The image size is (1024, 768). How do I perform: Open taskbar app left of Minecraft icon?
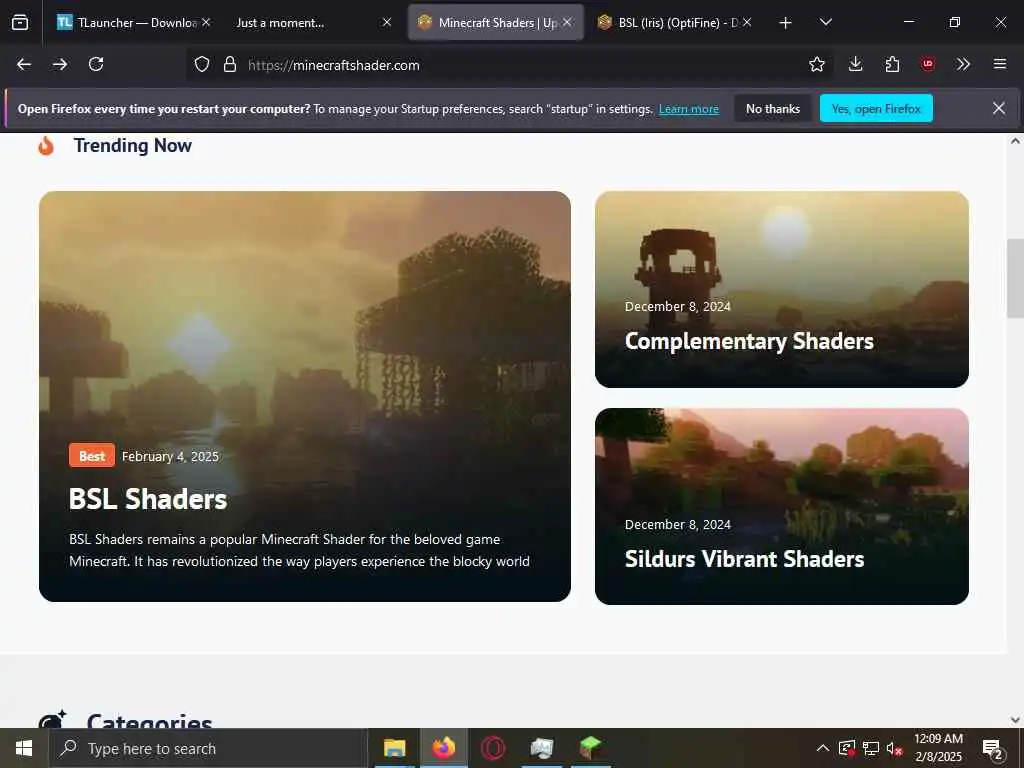coord(541,748)
